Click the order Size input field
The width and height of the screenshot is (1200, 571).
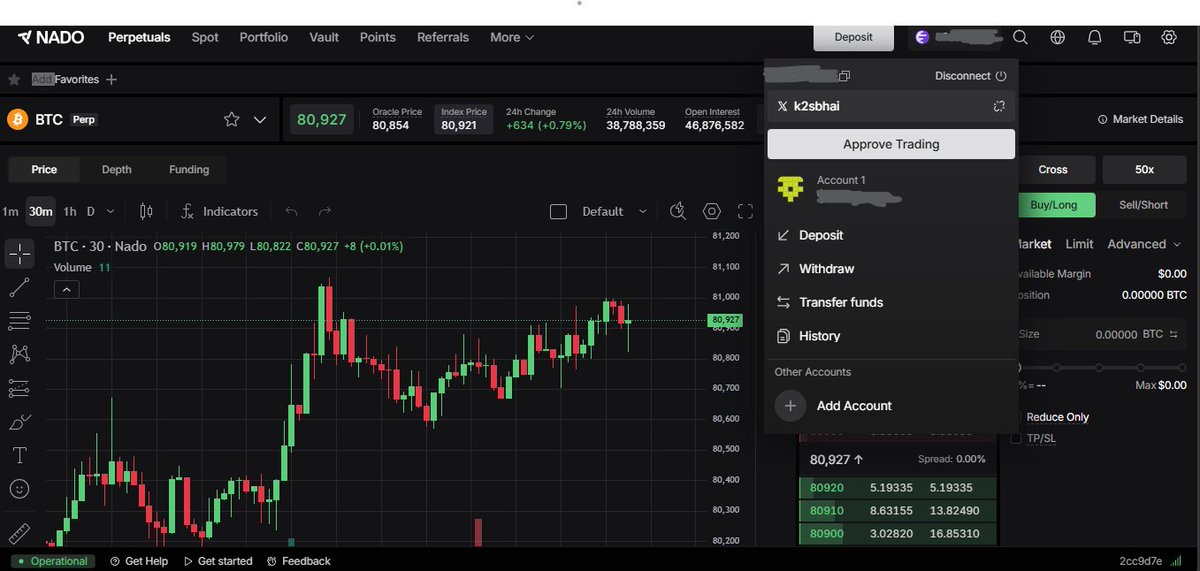click(x=1100, y=335)
